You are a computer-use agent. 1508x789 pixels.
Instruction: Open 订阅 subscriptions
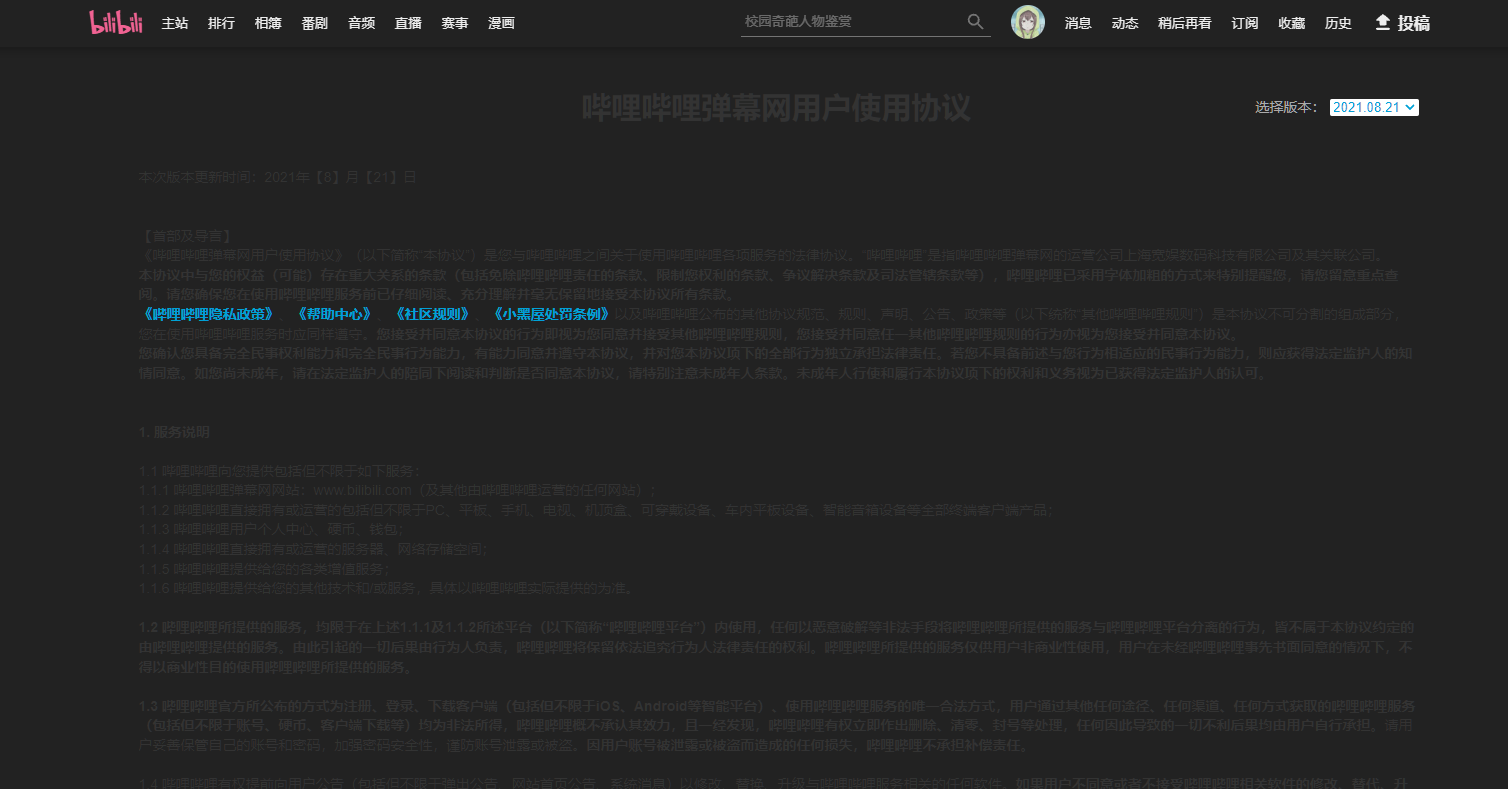tap(1245, 23)
